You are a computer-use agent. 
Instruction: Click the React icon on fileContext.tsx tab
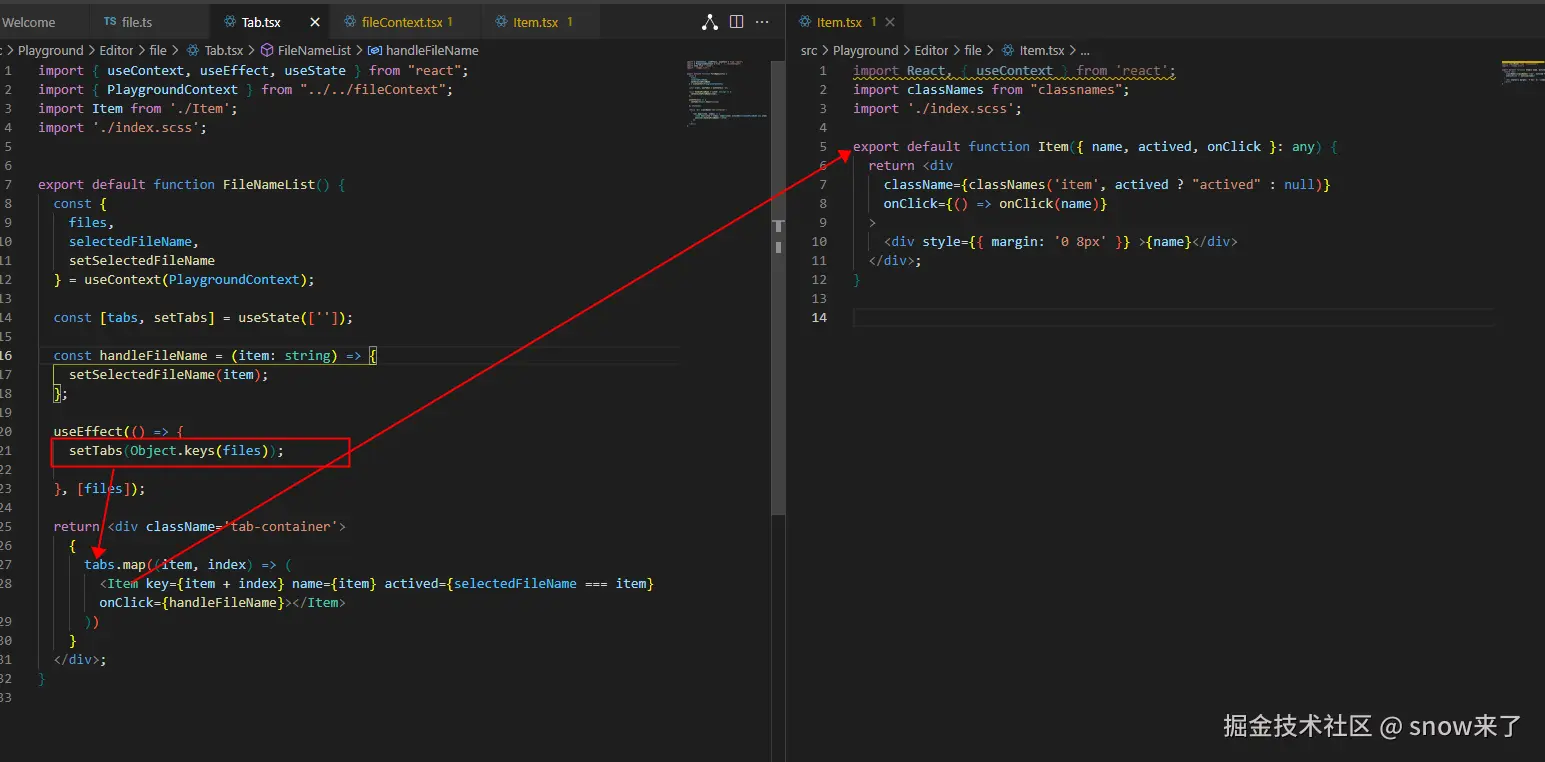click(x=350, y=22)
